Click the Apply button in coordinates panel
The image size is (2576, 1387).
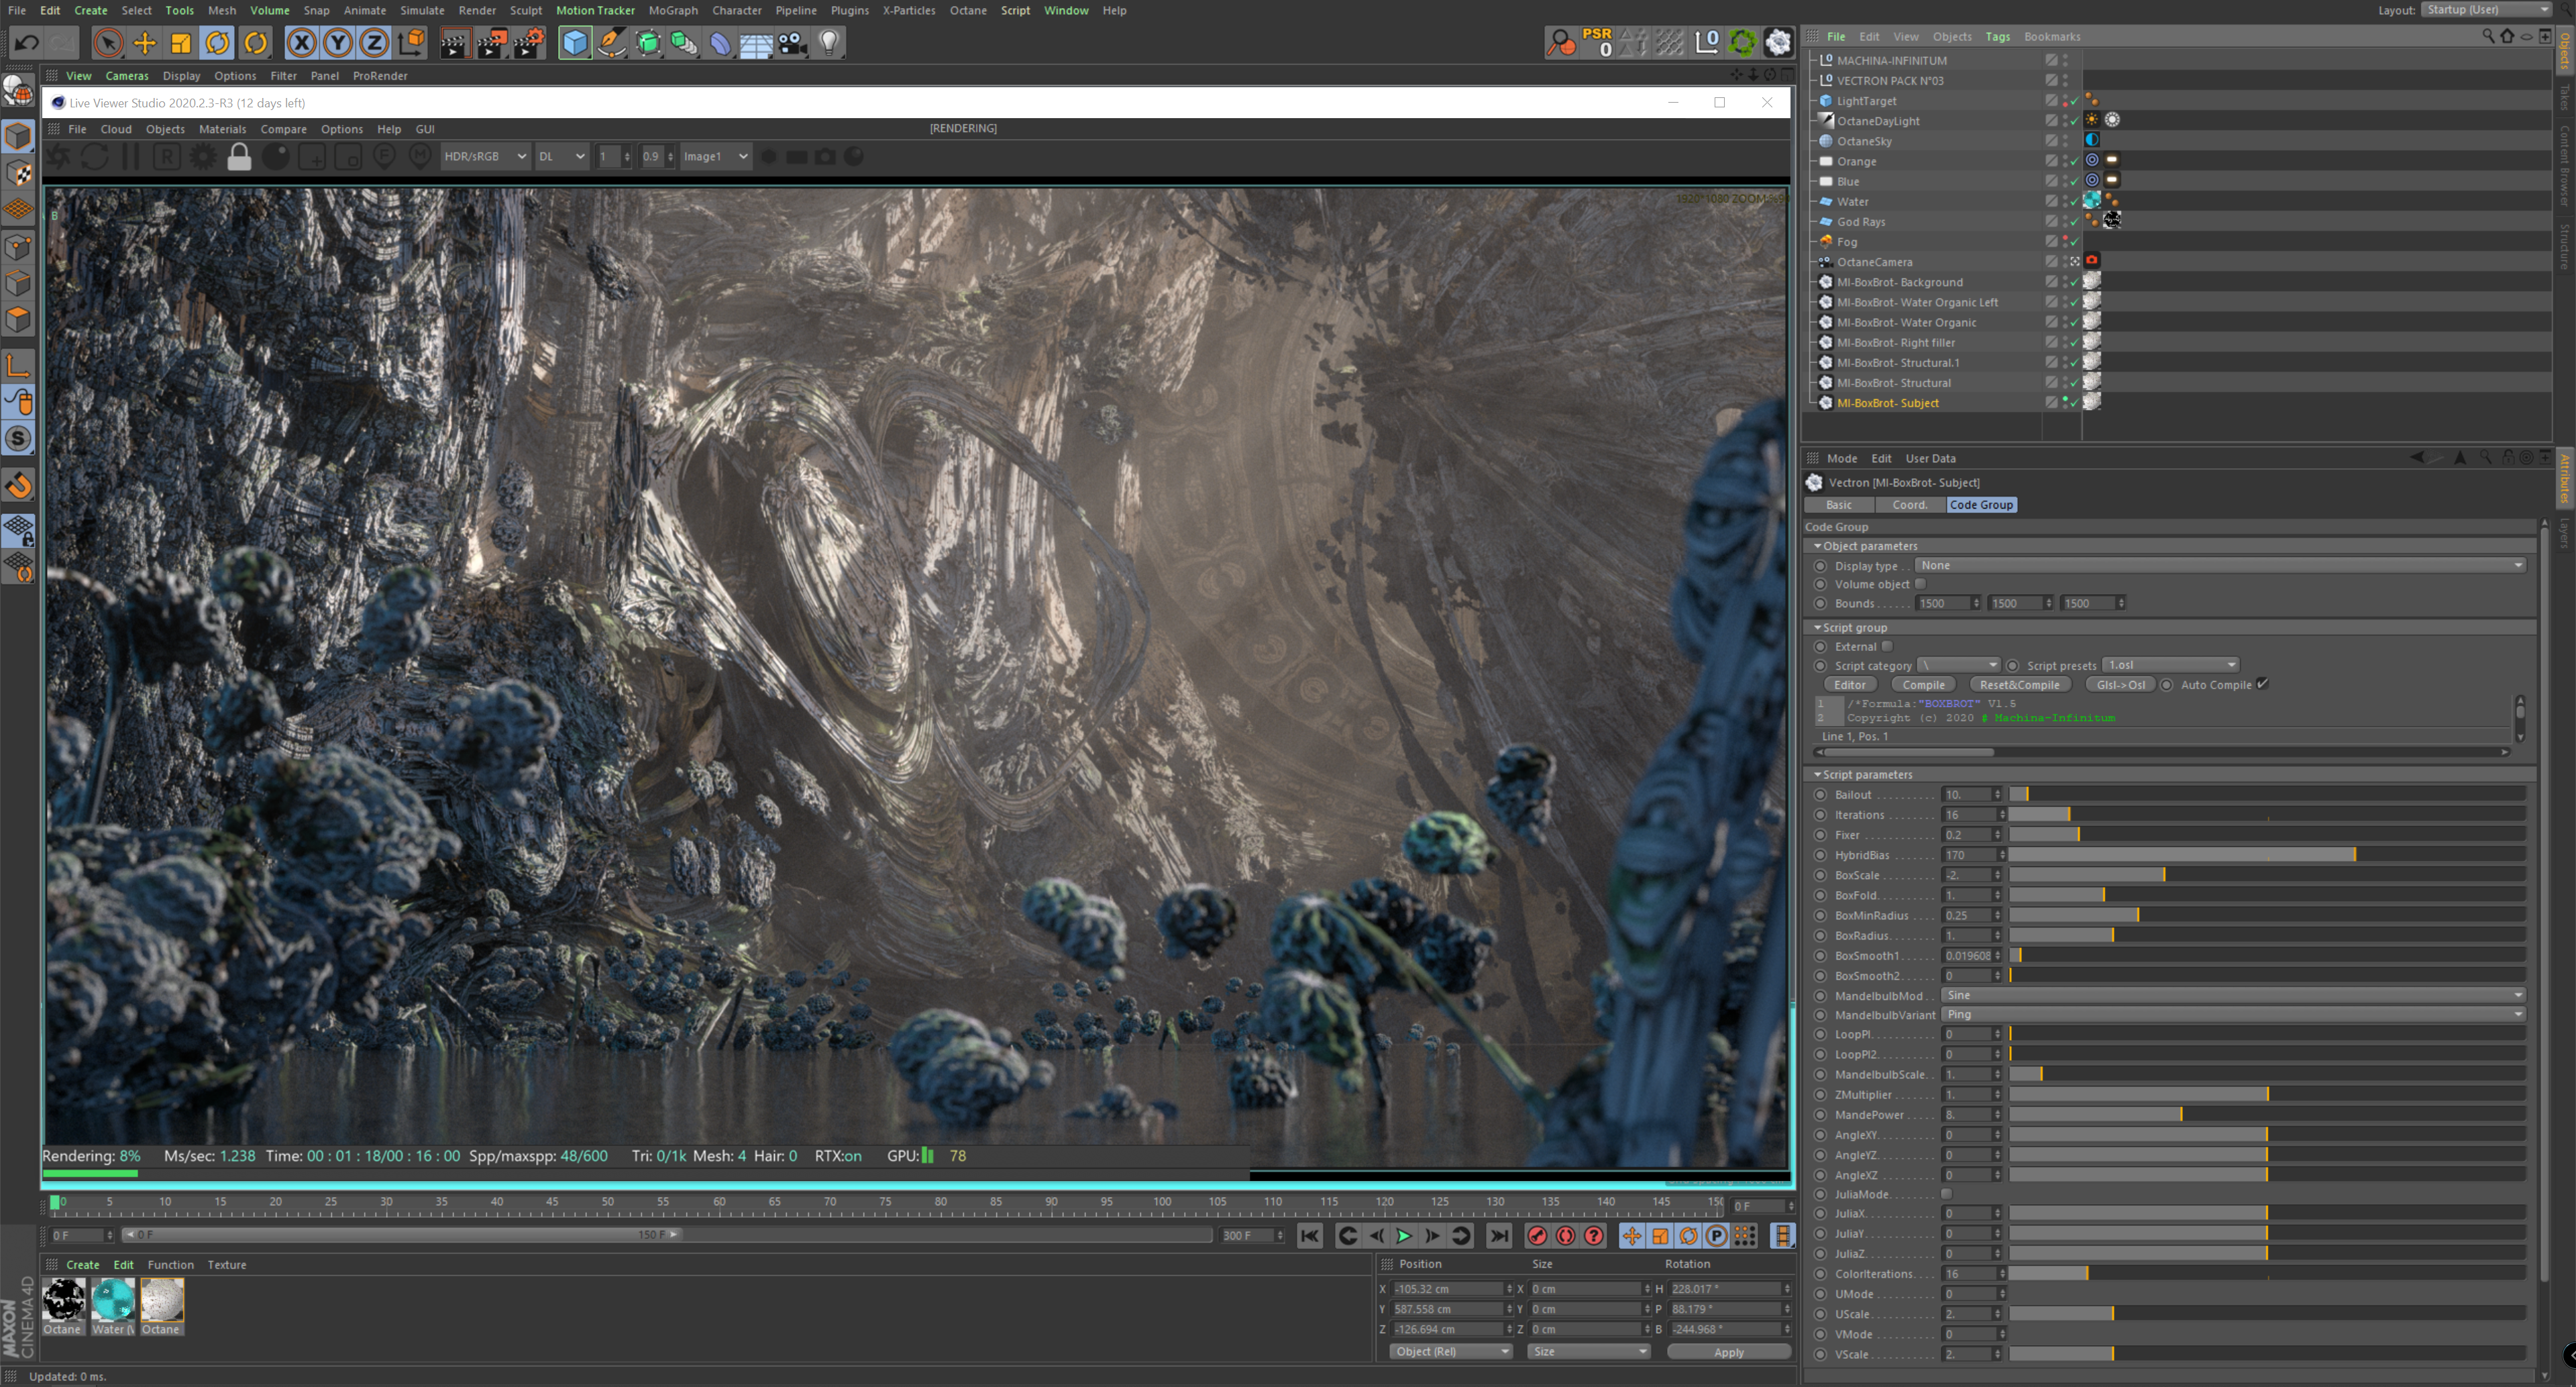tap(1728, 1352)
